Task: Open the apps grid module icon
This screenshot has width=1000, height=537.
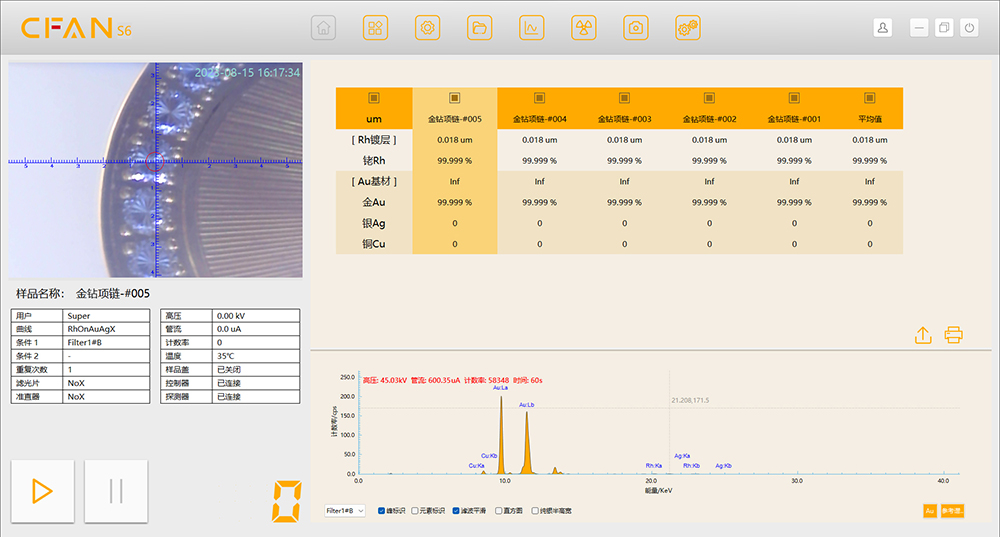Action: 375,28
